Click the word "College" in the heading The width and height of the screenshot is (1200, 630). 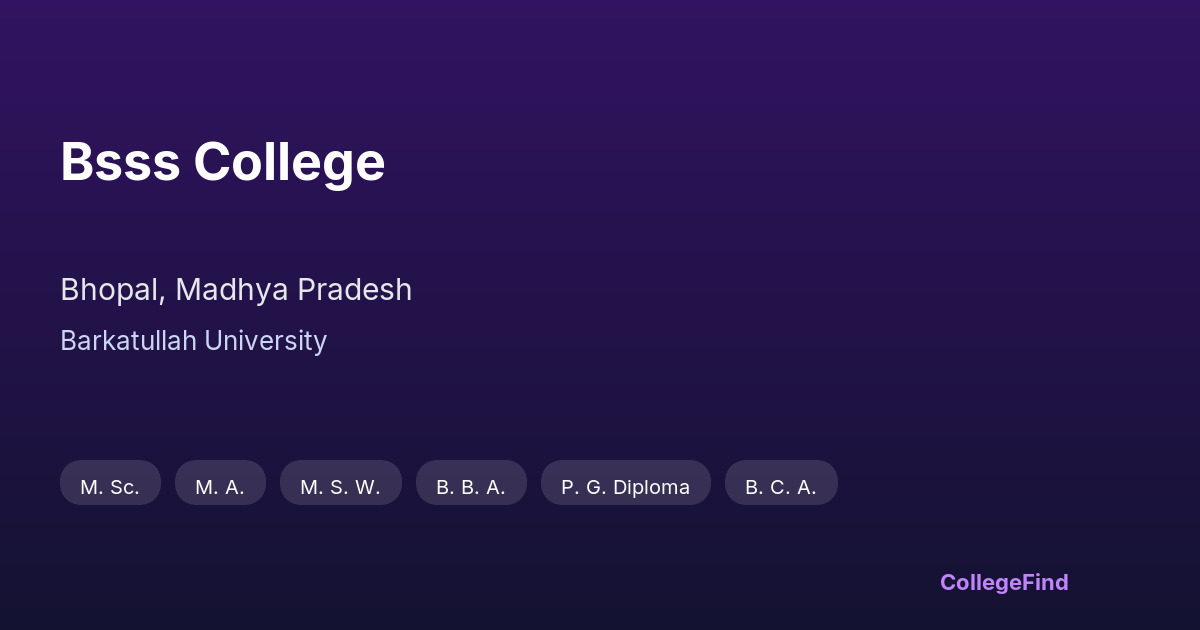[289, 162]
